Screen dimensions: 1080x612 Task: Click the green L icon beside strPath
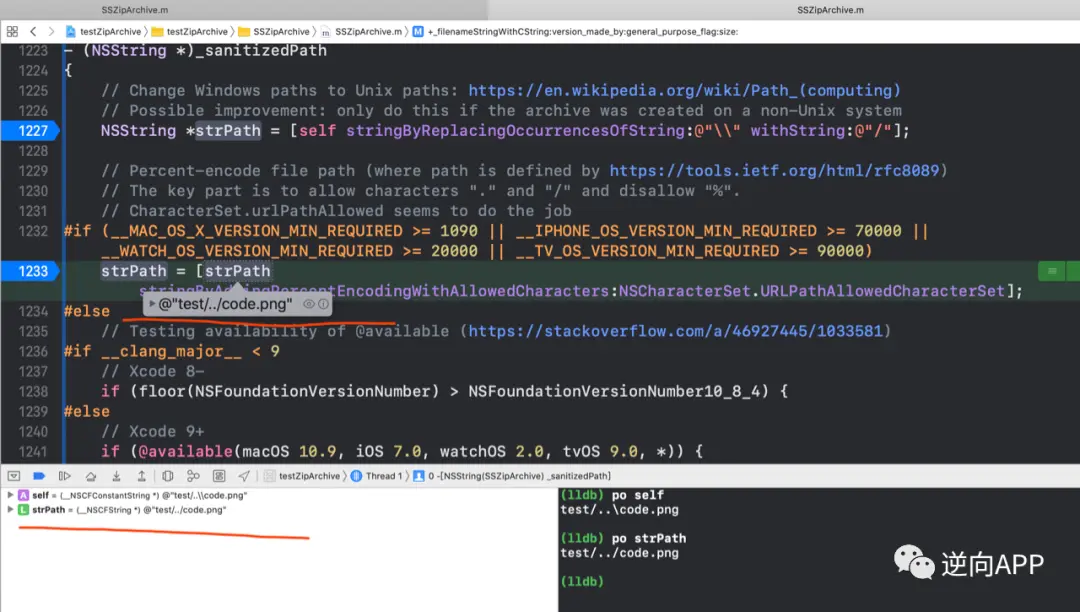(23, 509)
